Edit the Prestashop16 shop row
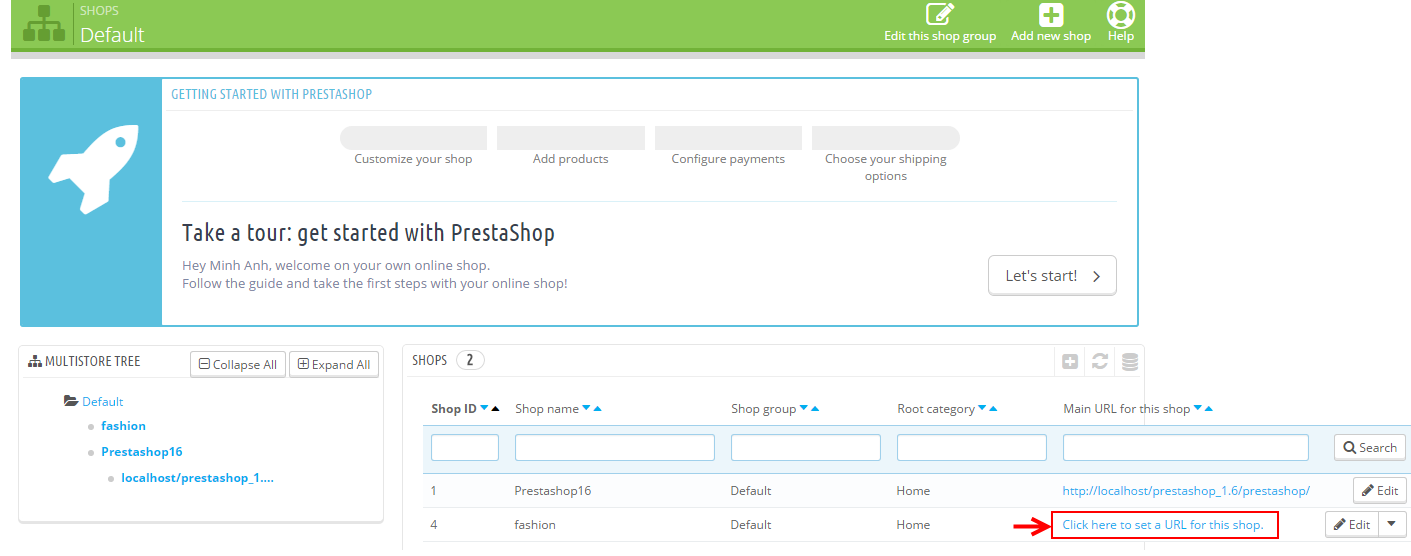 tap(1380, 490)
